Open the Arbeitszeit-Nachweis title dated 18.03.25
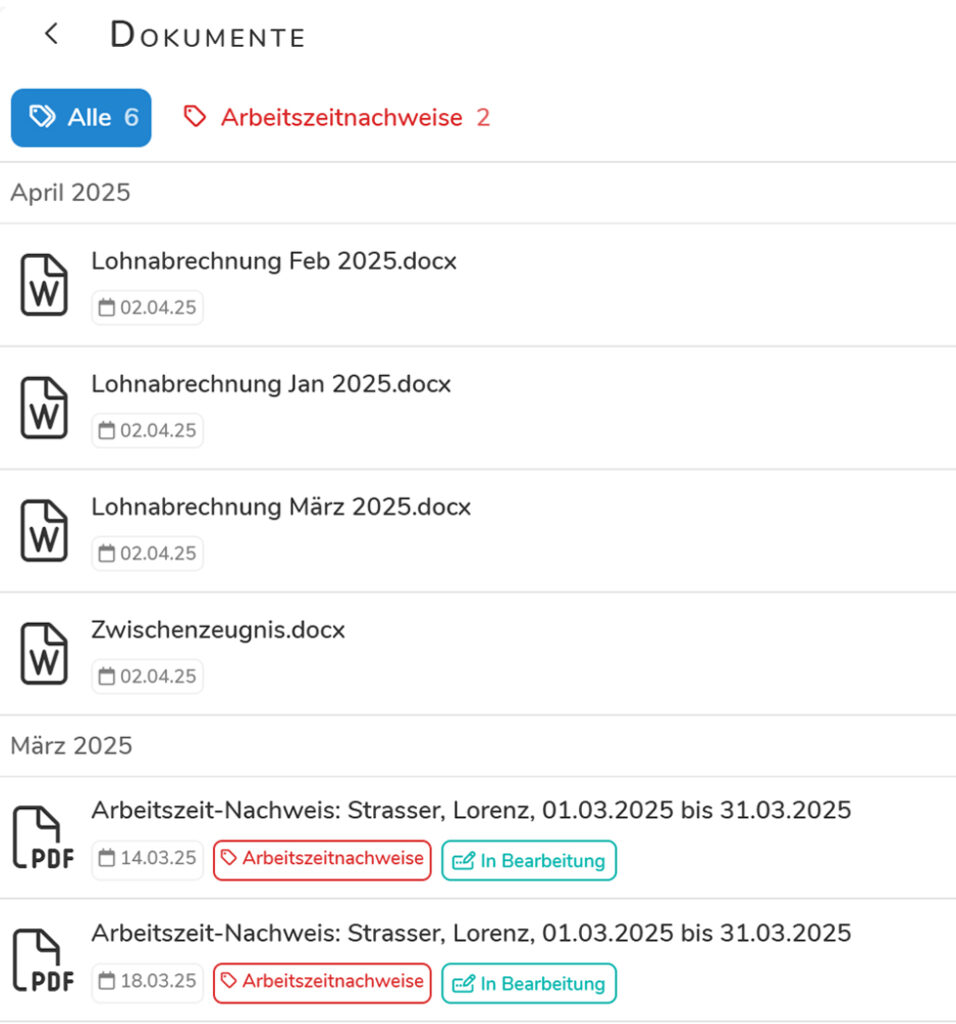956x1024 pixels. (471, 933)
